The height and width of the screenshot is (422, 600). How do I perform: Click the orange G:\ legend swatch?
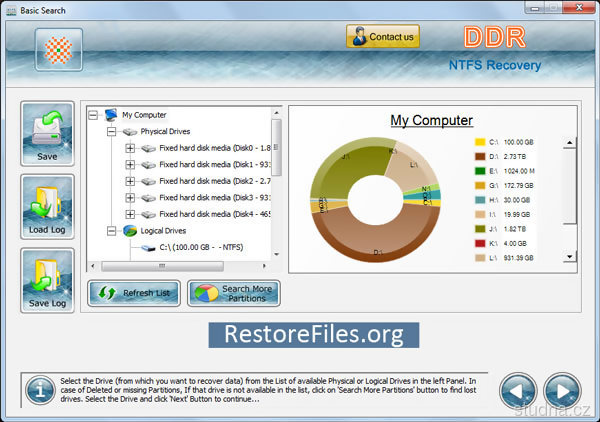(x=480, y=186)
